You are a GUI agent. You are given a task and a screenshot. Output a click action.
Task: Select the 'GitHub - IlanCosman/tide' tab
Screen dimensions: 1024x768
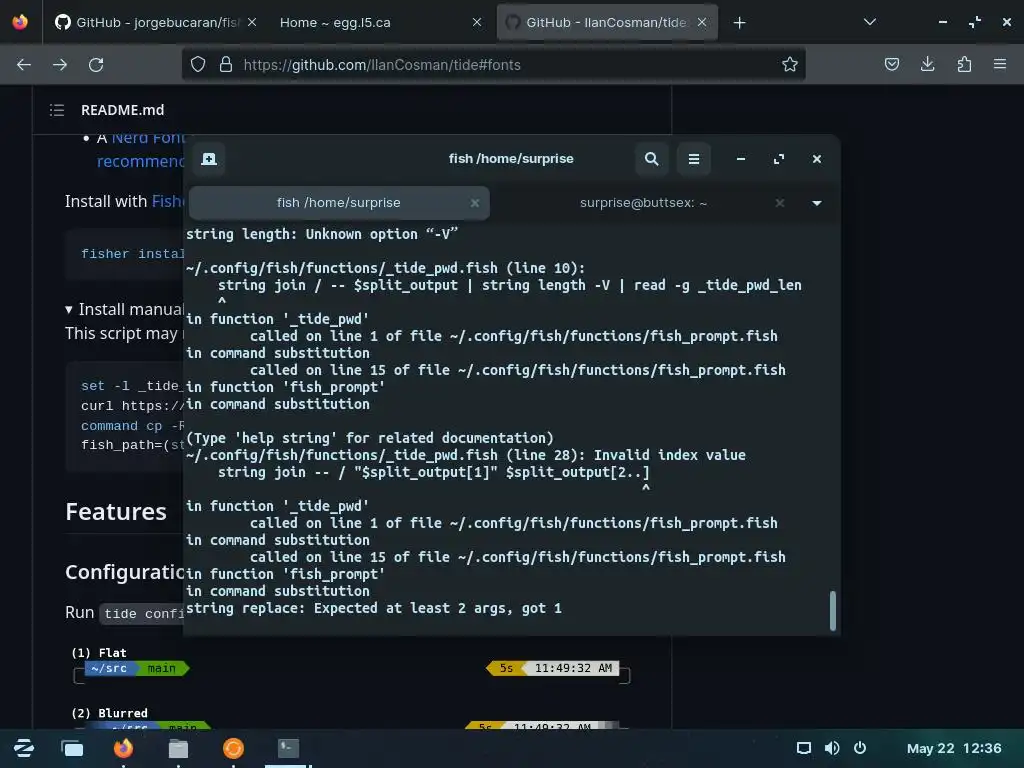tap(607, 23)
